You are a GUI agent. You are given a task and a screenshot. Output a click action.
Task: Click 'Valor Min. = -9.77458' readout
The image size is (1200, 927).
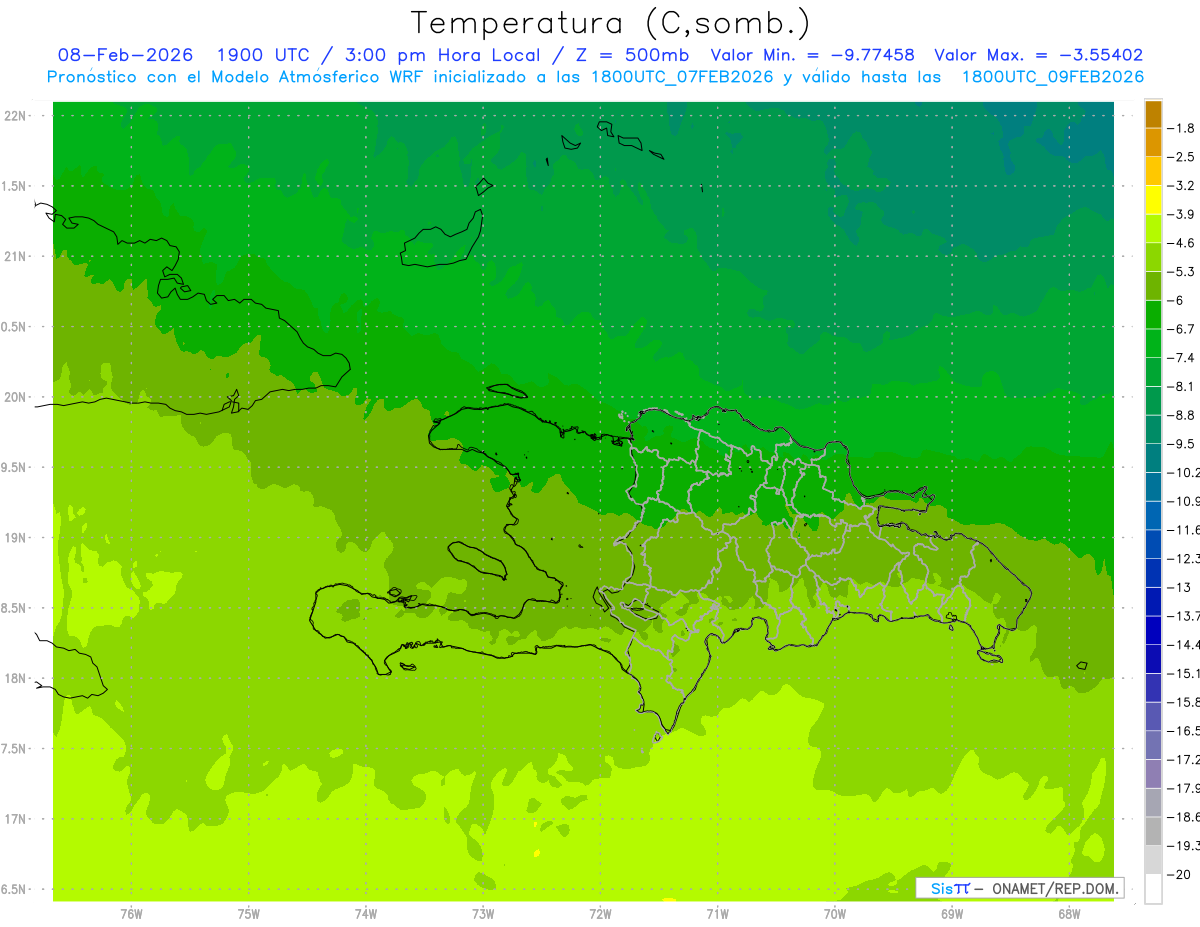point(812,55)
